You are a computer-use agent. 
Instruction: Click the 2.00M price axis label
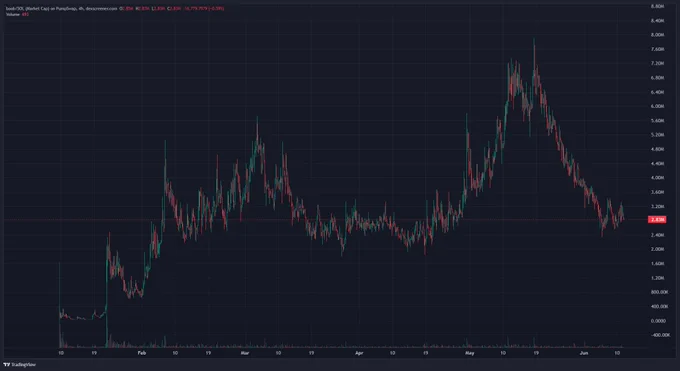coord(657,250)
